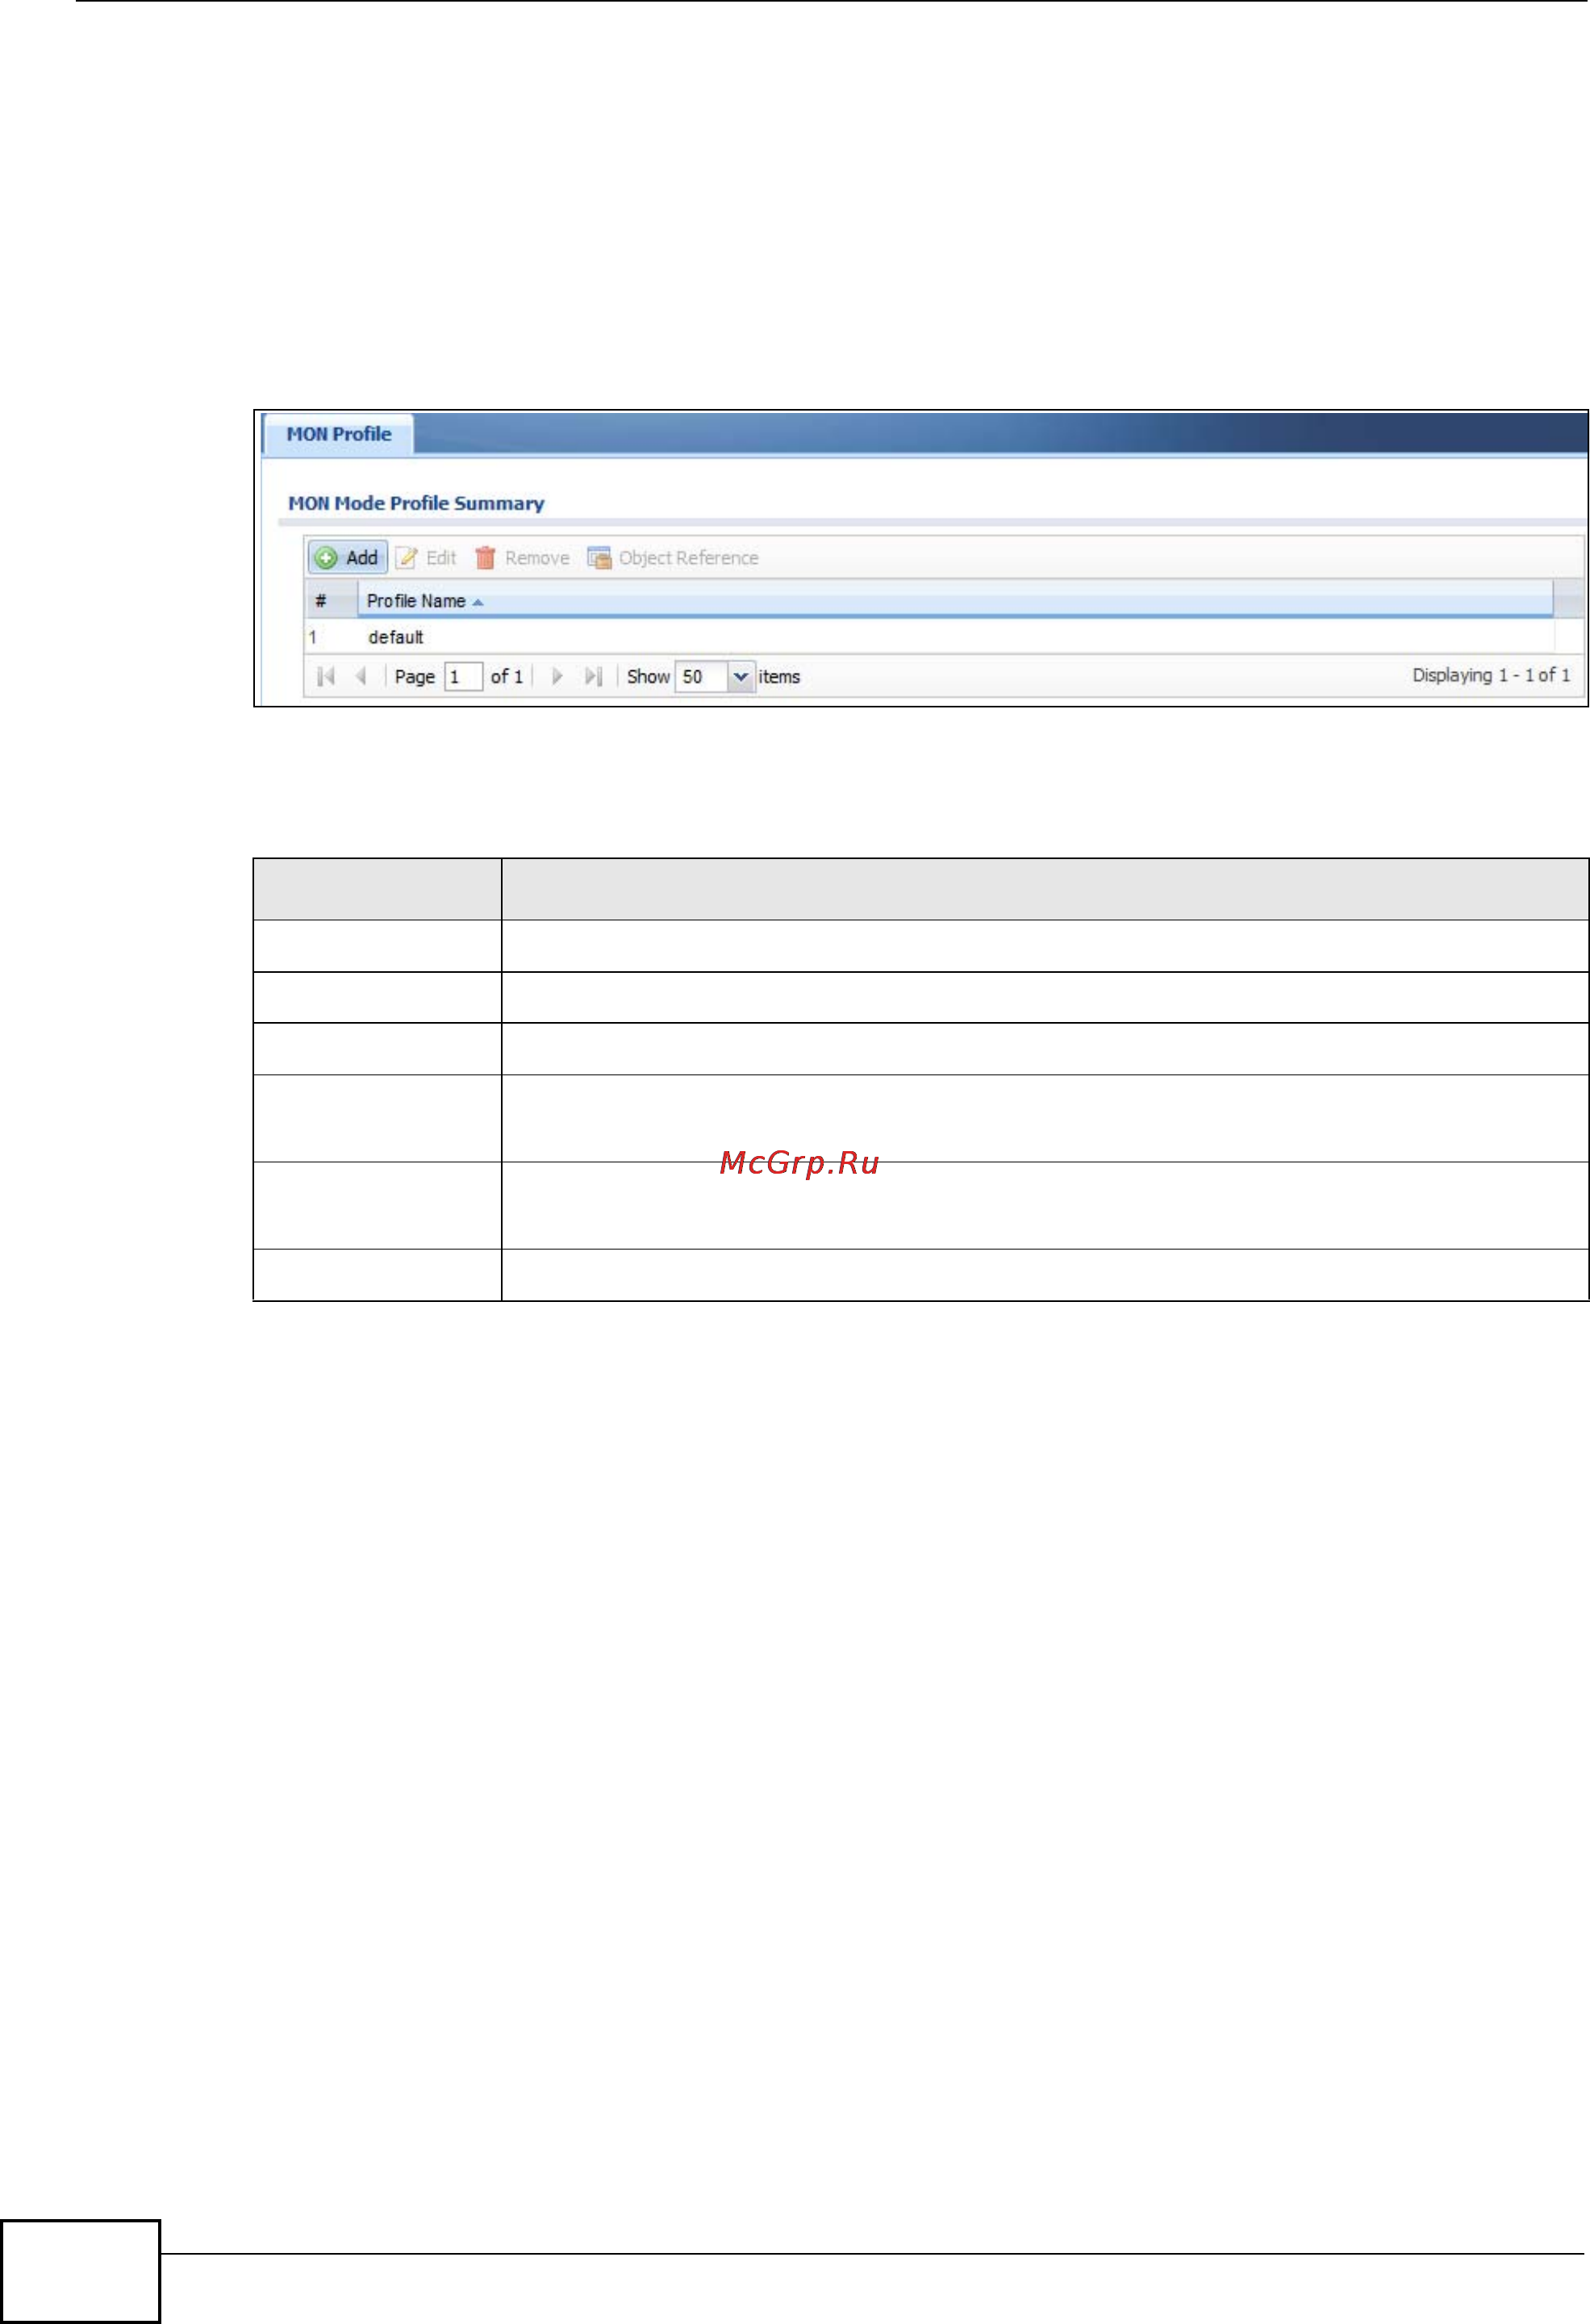Click the # column header

tap(331, 601)
